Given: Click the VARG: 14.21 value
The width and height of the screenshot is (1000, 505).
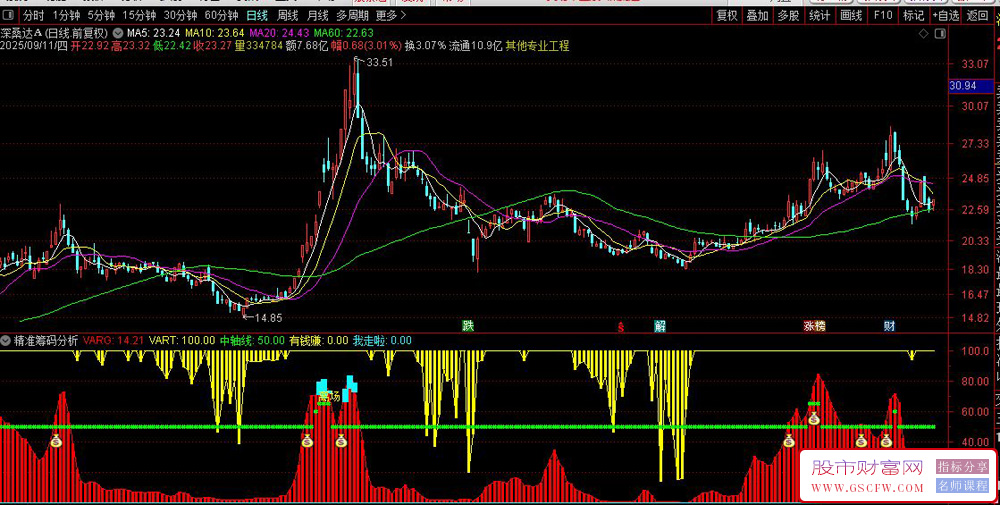Looking at the screenshot, I should 113,340.
